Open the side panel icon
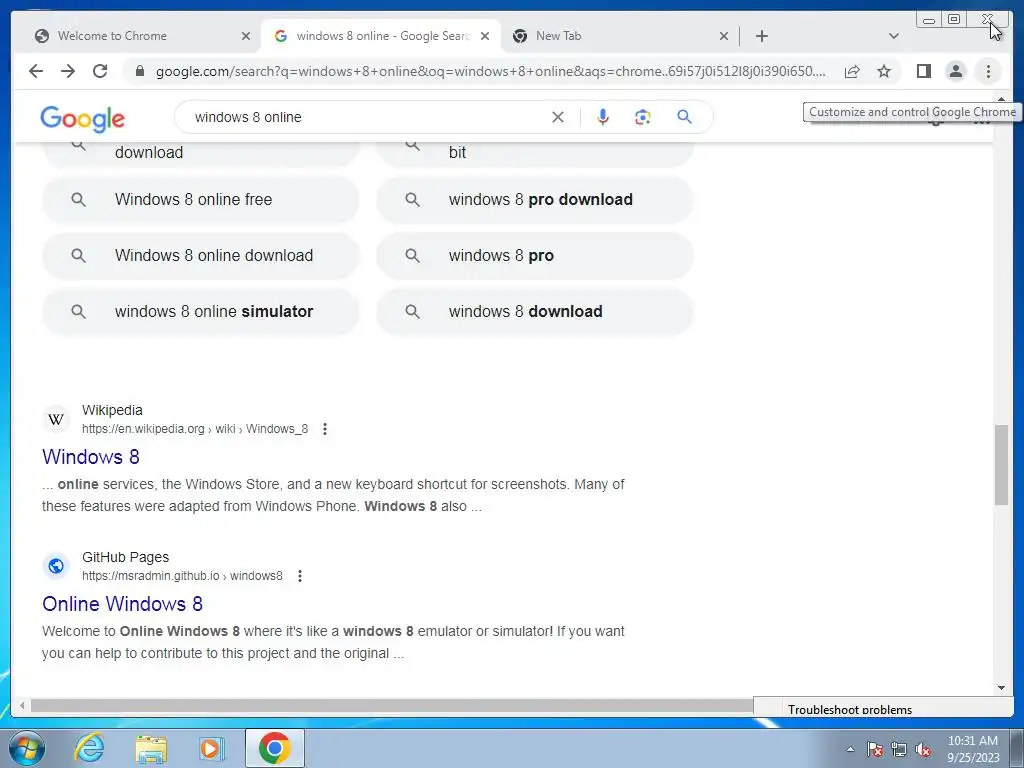This screenshot has height=768, width=1024. tap(923, 71)
